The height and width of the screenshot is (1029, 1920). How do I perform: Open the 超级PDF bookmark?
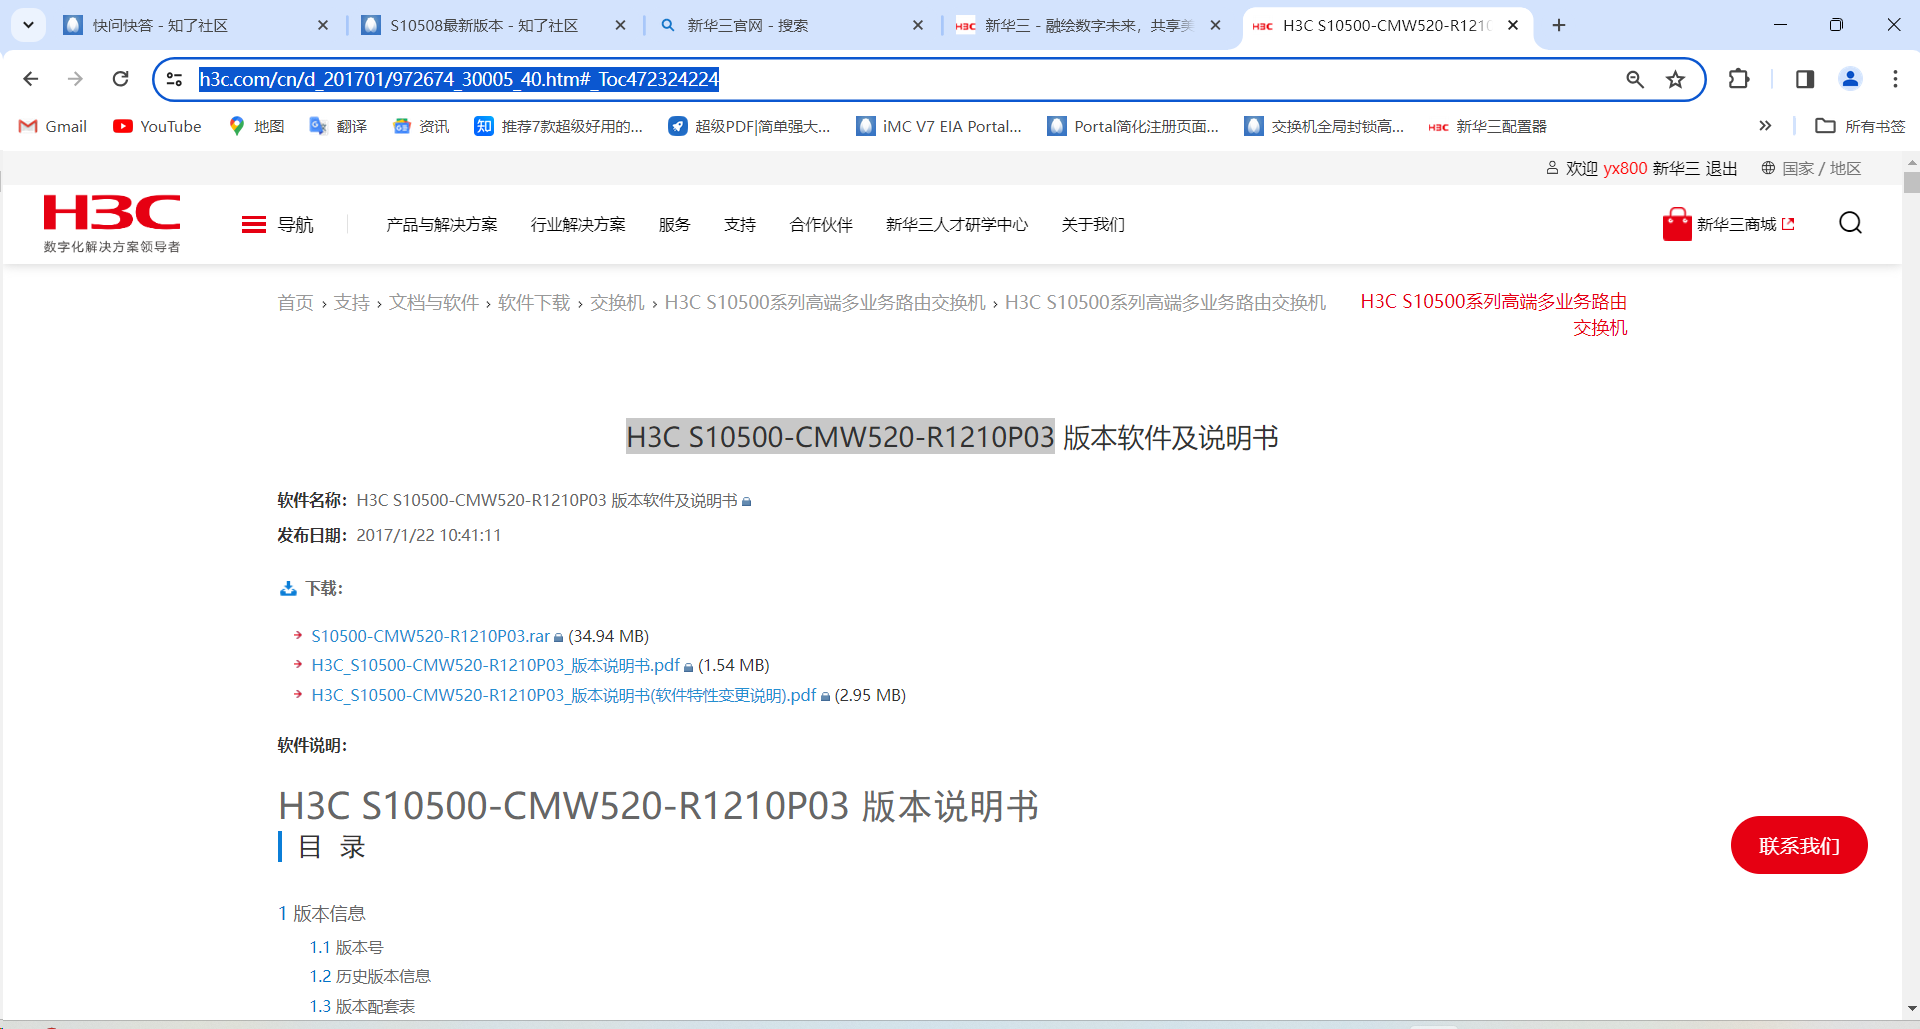(x=749, y=126)
